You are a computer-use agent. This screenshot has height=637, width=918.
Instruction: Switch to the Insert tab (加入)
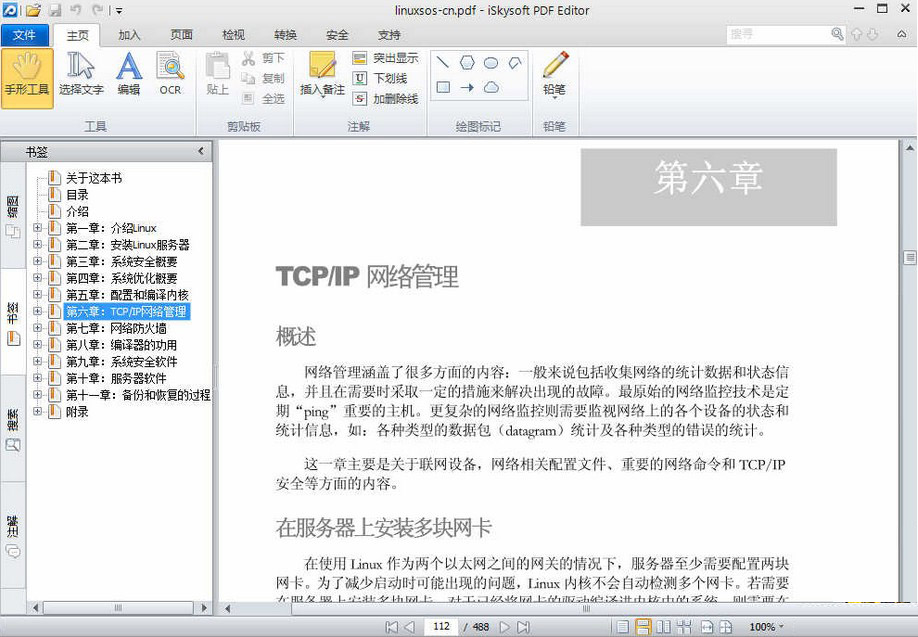point(129,35)
